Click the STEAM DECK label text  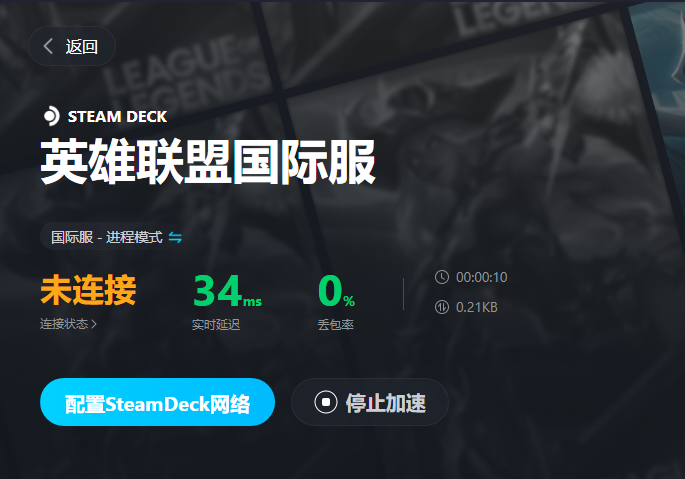click(x=117, y=117)
